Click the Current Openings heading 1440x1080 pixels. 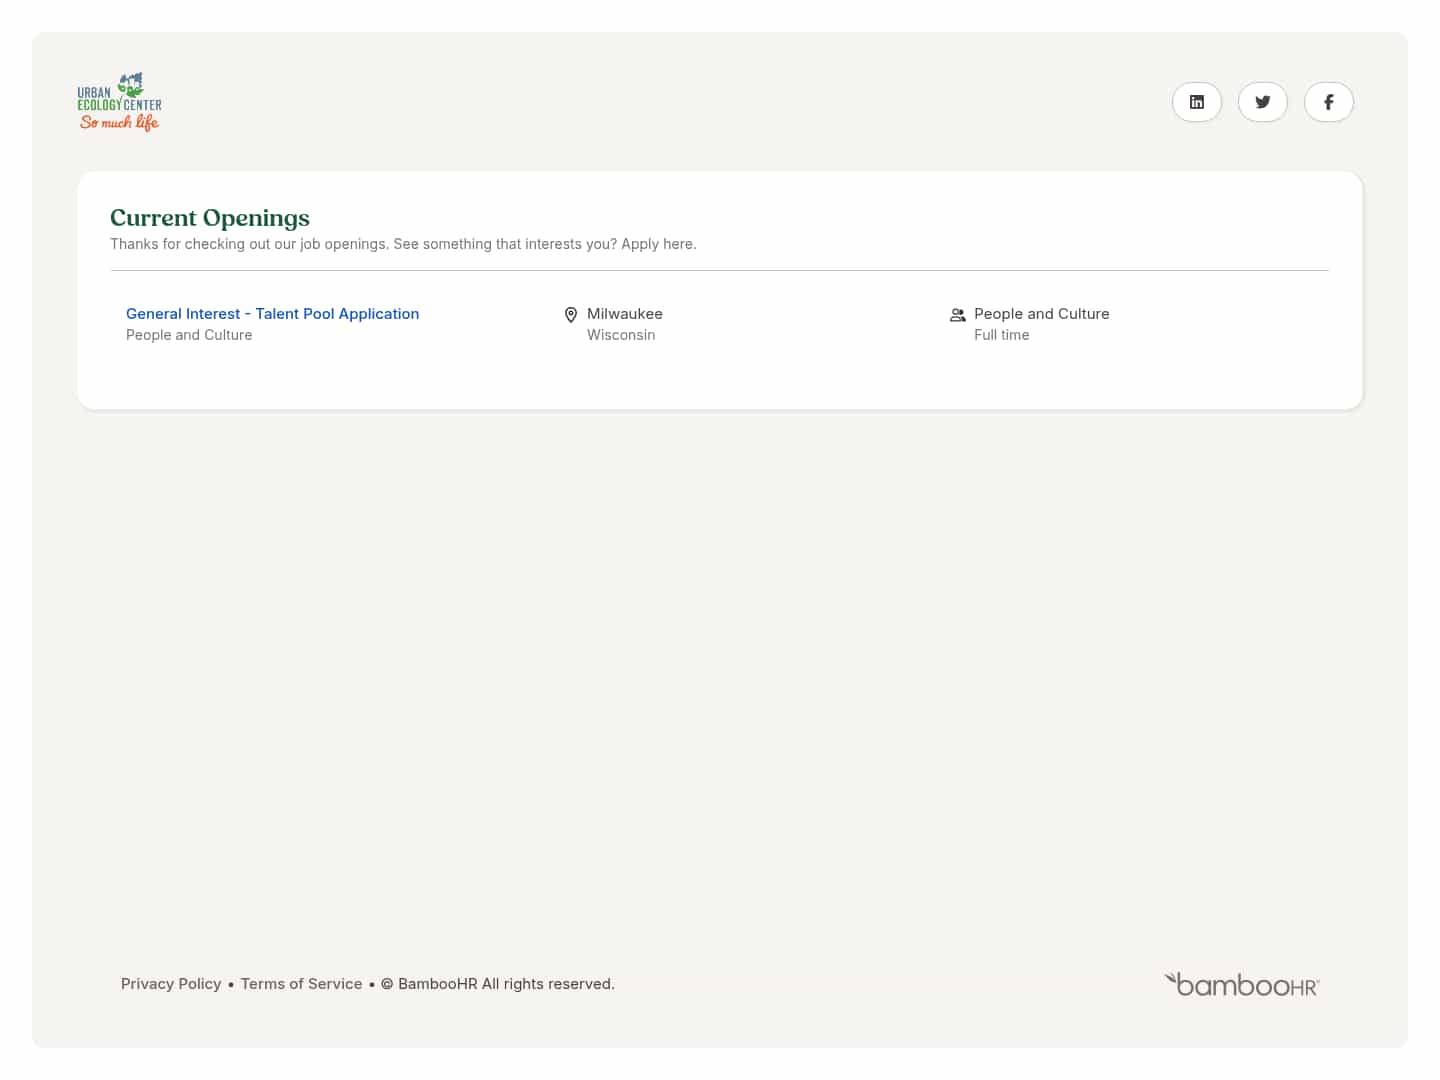210,218
